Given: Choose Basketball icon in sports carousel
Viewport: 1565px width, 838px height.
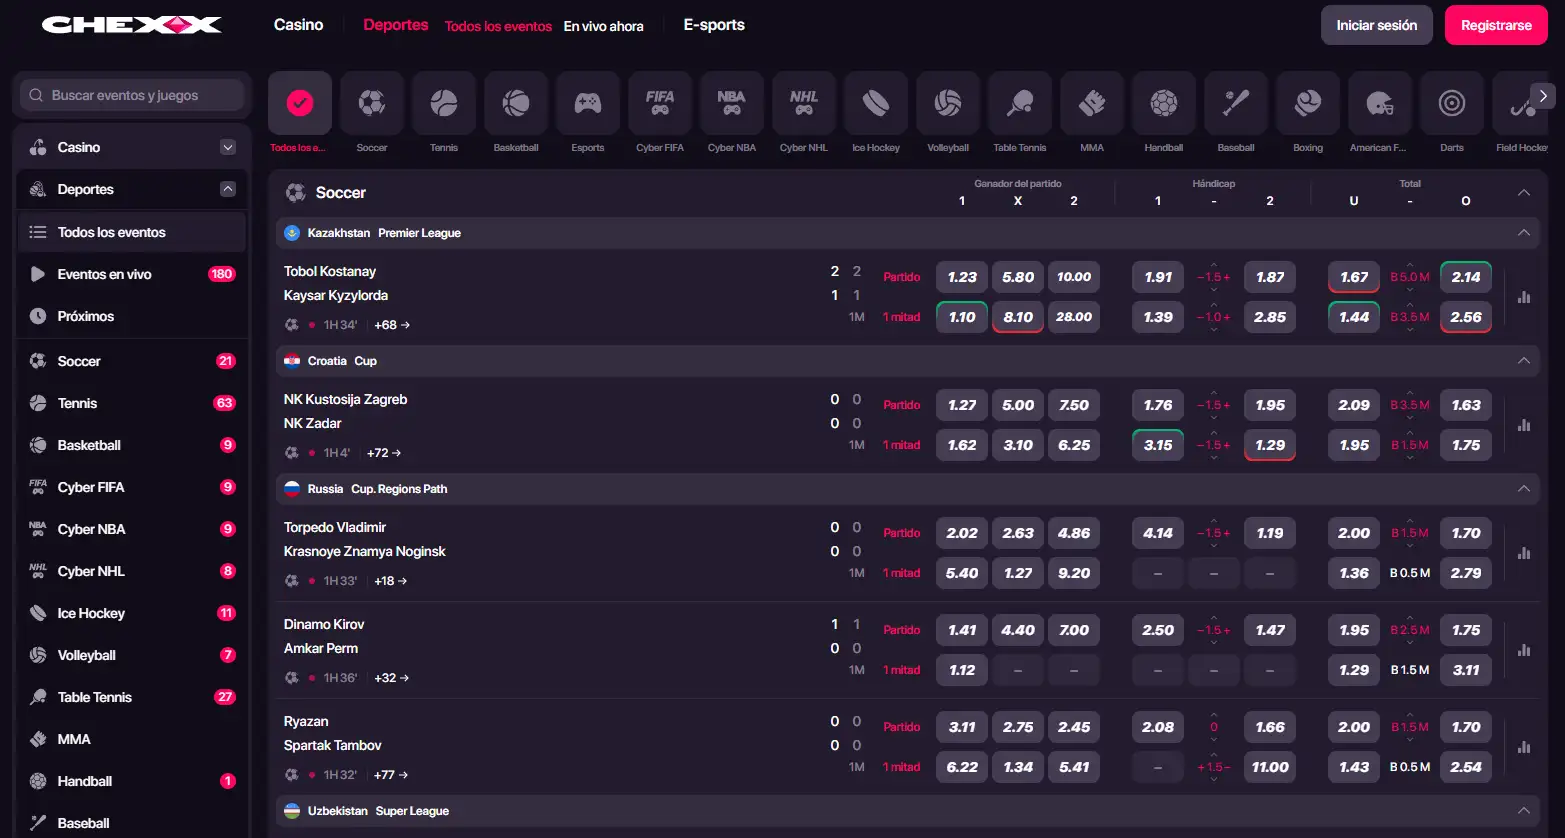Looking at the screenshot, I should pos(516,103).
